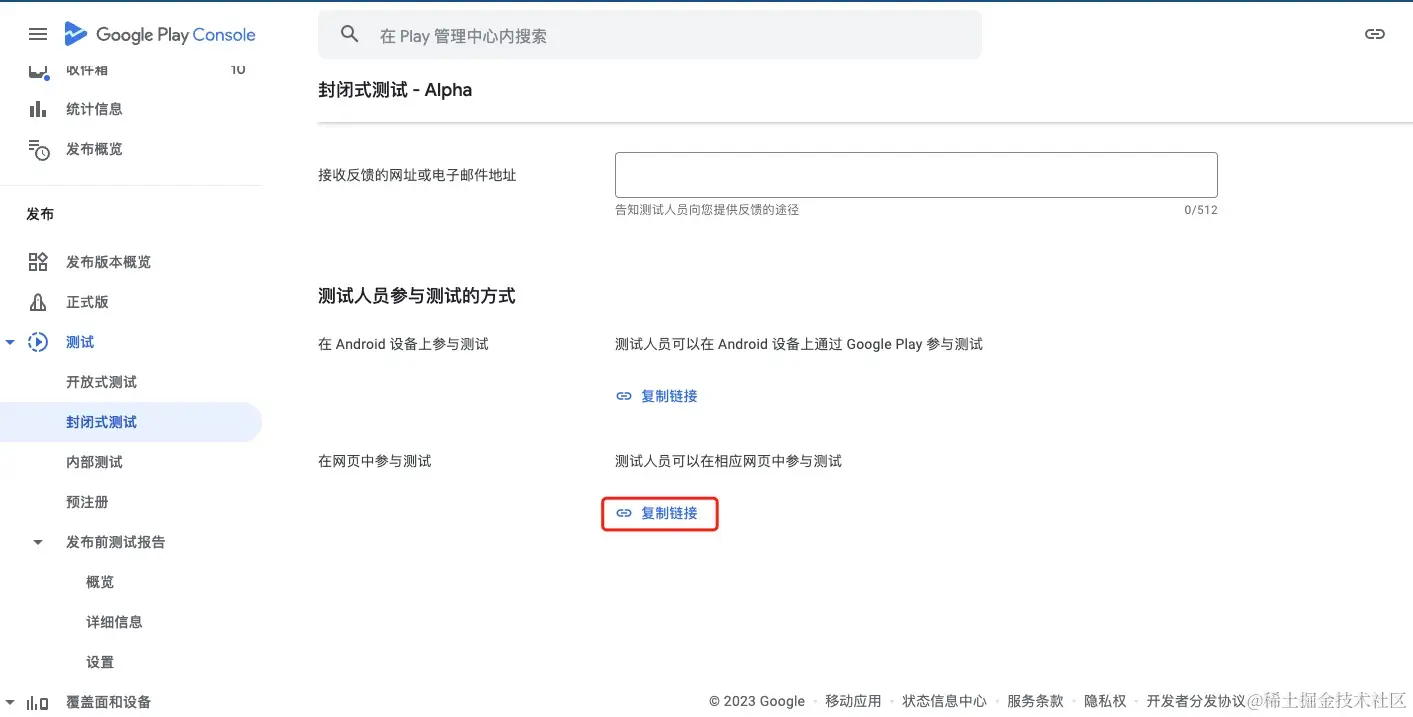Open 收件箱 in the sidebar
Viewport: 1413px width, 717px height.
tap(87, 70)
